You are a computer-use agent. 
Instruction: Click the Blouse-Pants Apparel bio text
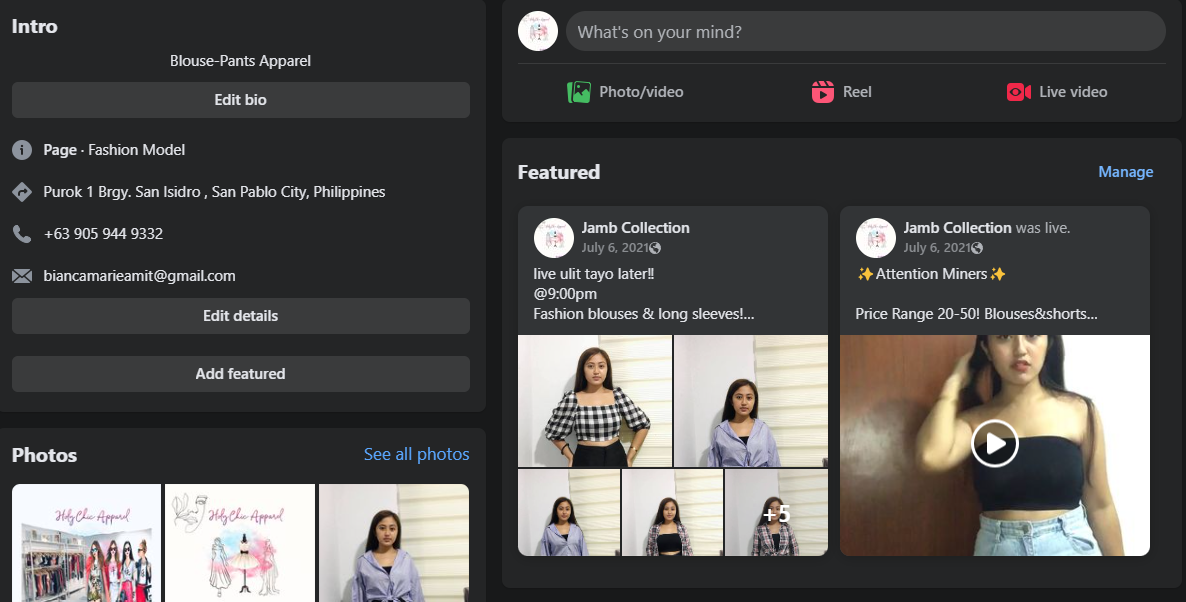tap(241, 61)
